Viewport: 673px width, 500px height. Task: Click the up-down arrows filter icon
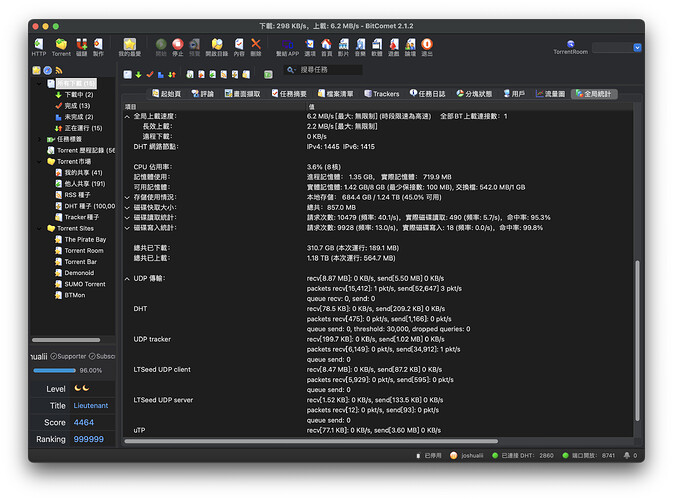[172, 75]
